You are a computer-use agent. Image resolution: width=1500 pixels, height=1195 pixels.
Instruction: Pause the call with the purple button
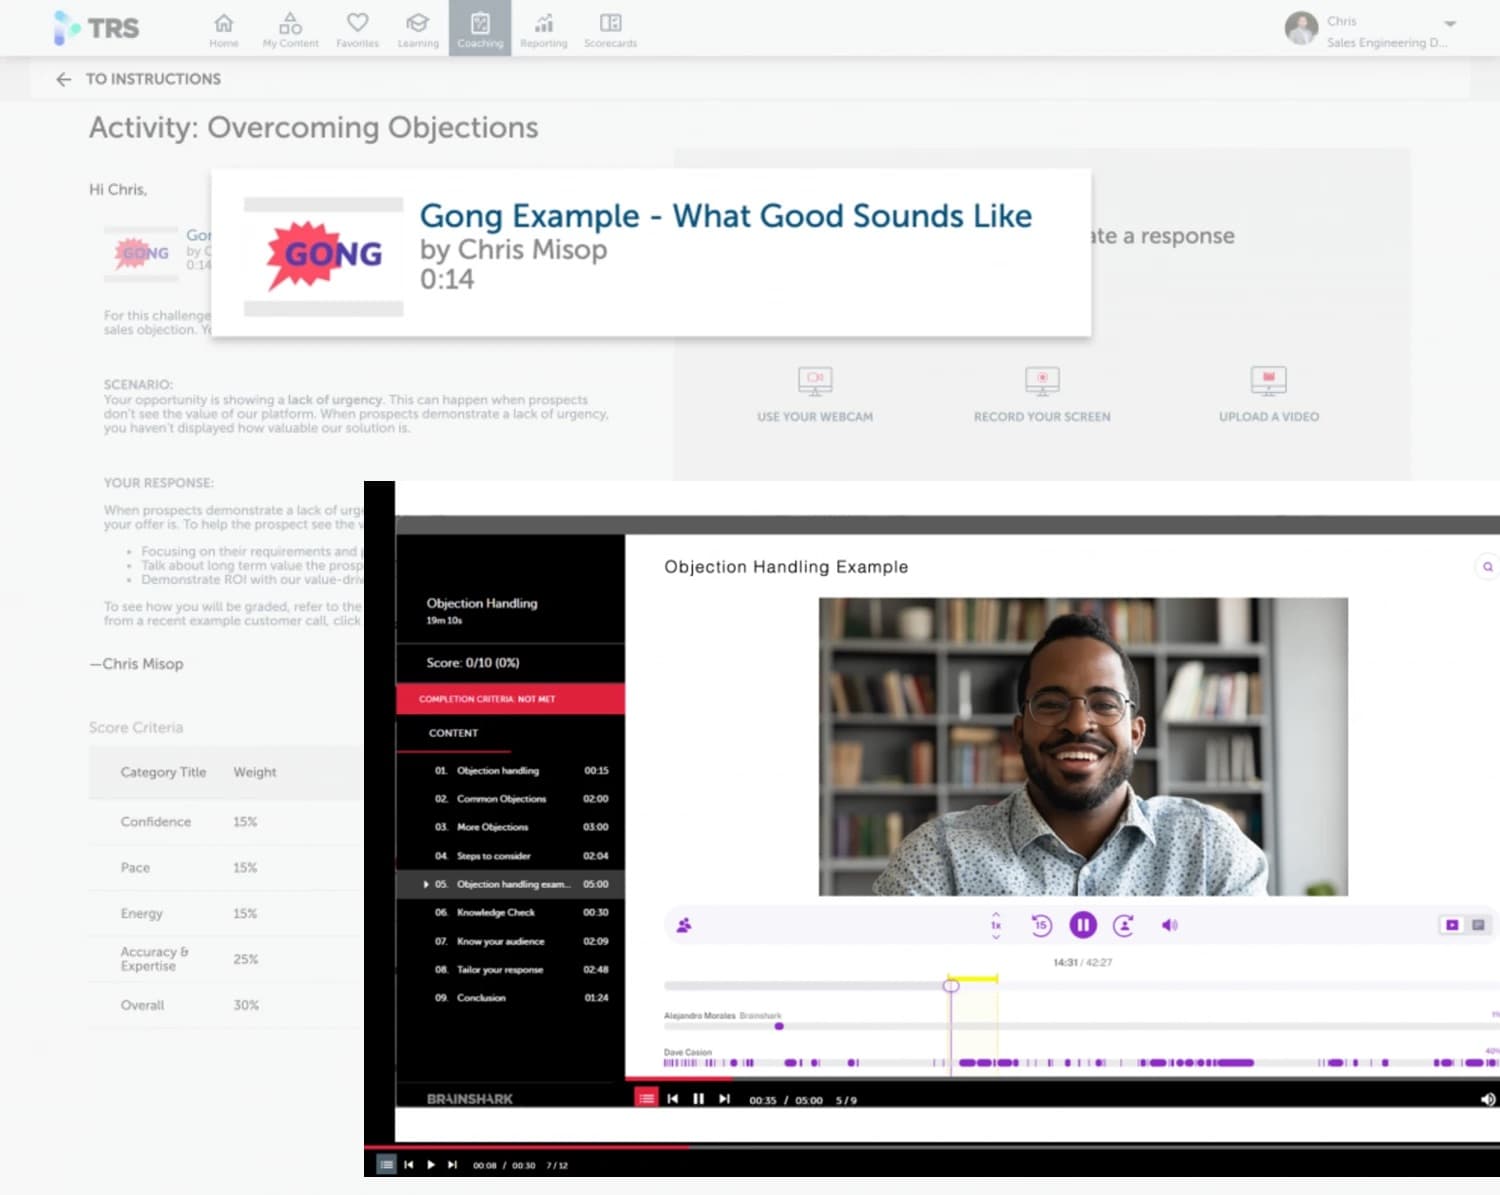click(1083, 926)
